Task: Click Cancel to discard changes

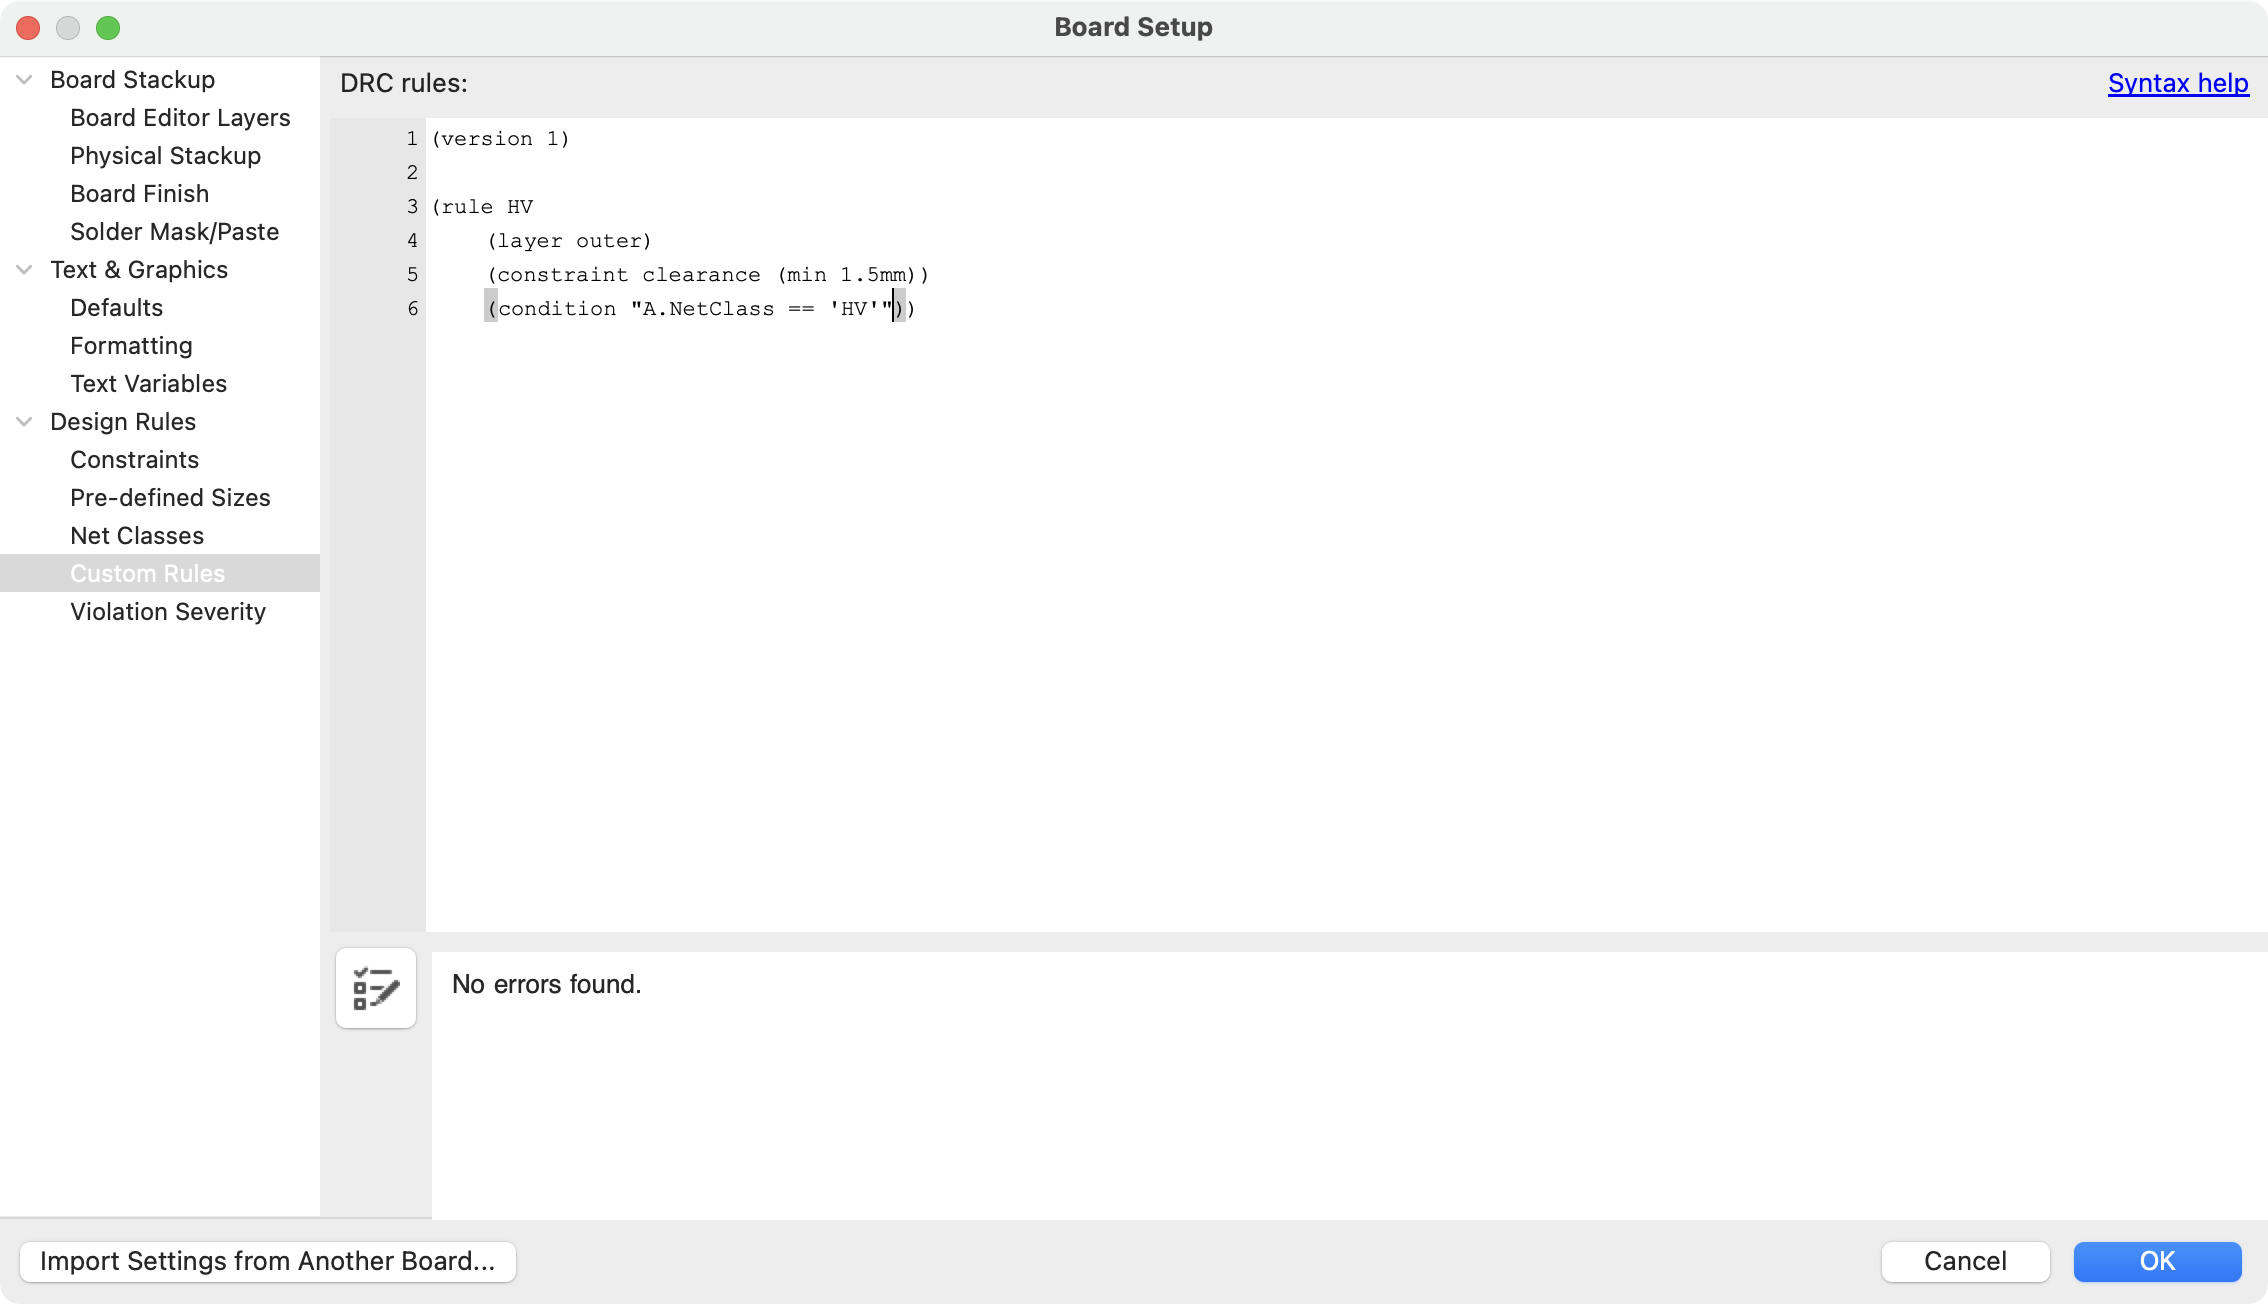Action: point(1966,1260)
